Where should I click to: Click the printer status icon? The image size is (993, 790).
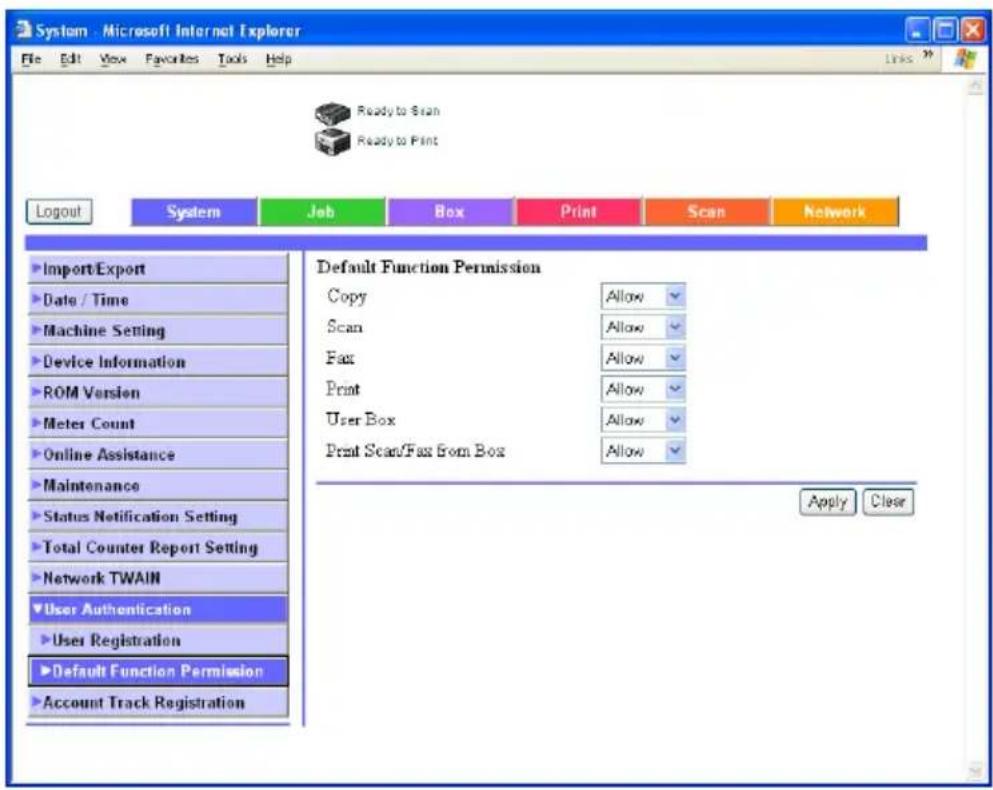click(x=332, y=142)
